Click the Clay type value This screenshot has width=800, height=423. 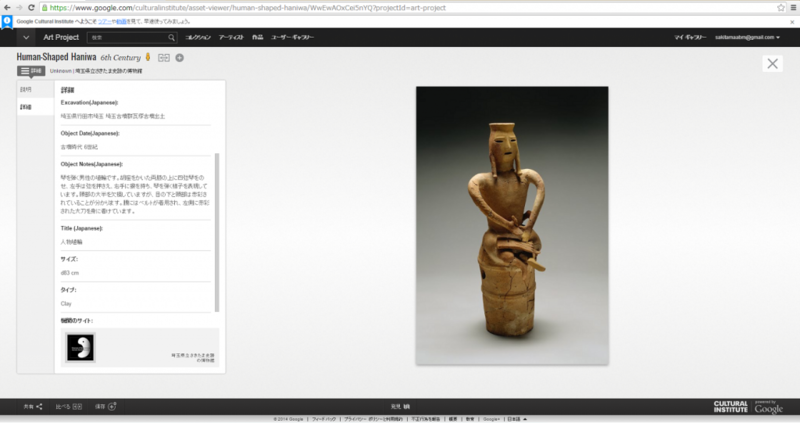click(66, 304)
